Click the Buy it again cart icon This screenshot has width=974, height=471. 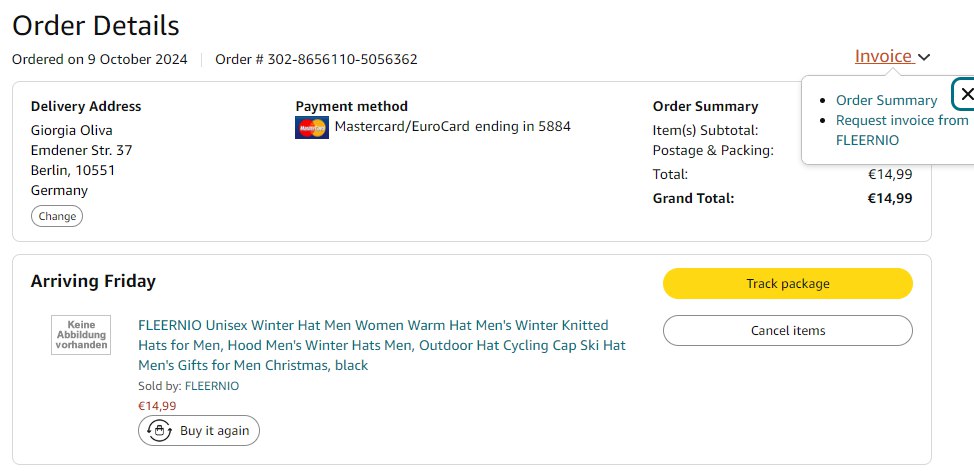coord(158,431)
